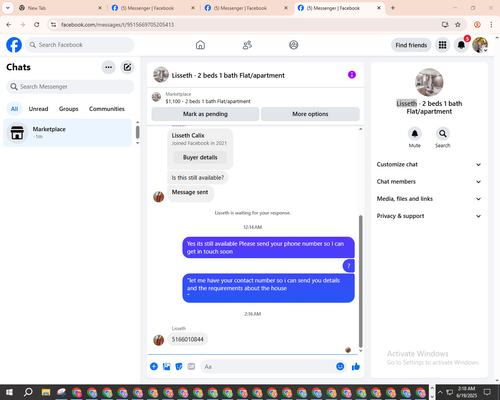
Task: Choose a sticker icon in composer
Action: coord(179,366)
